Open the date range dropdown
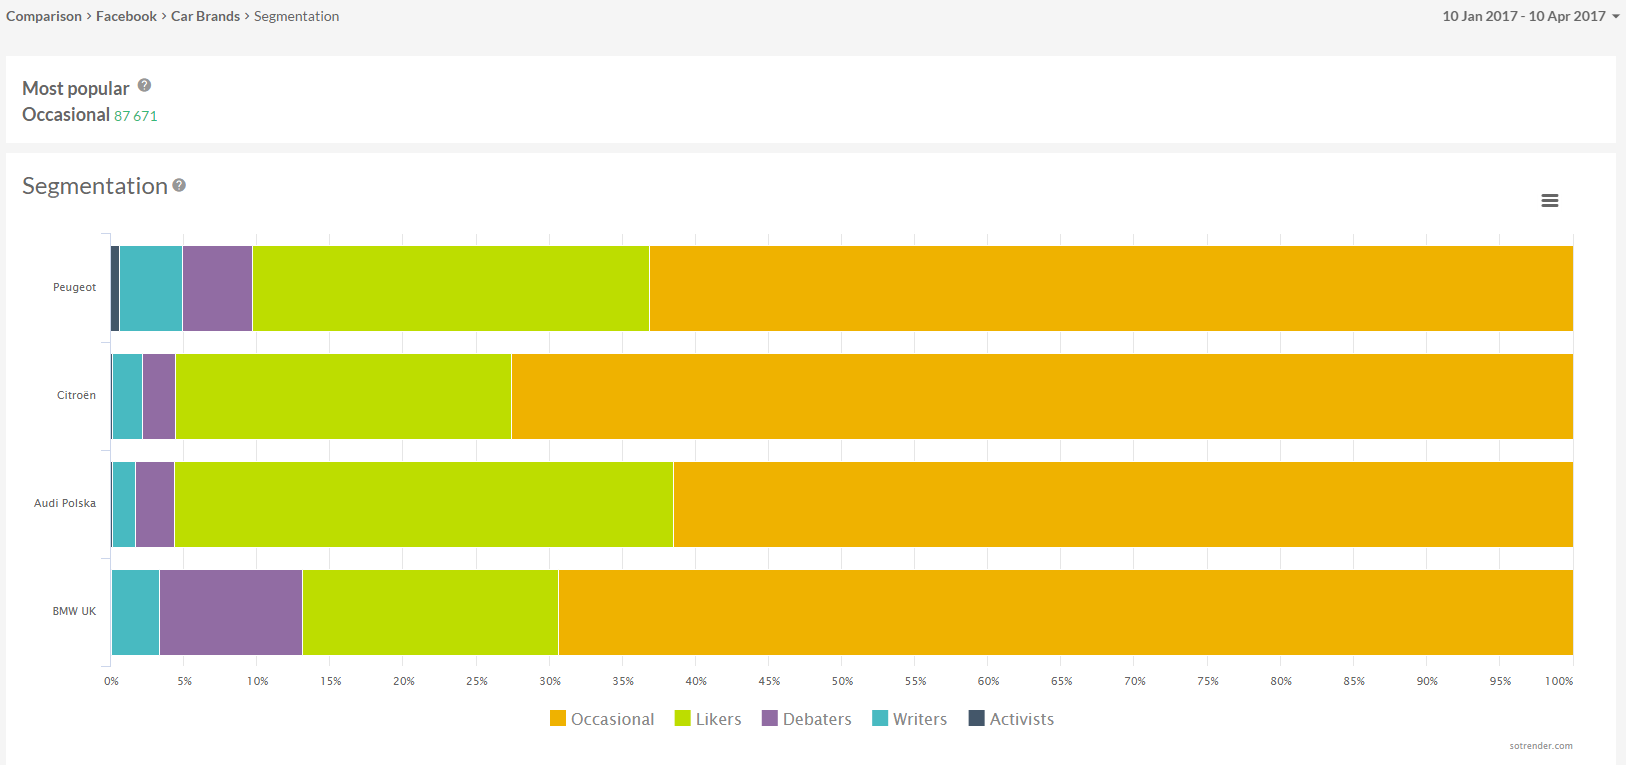Screen dimensions: 1626x765 coord(1530,16)
